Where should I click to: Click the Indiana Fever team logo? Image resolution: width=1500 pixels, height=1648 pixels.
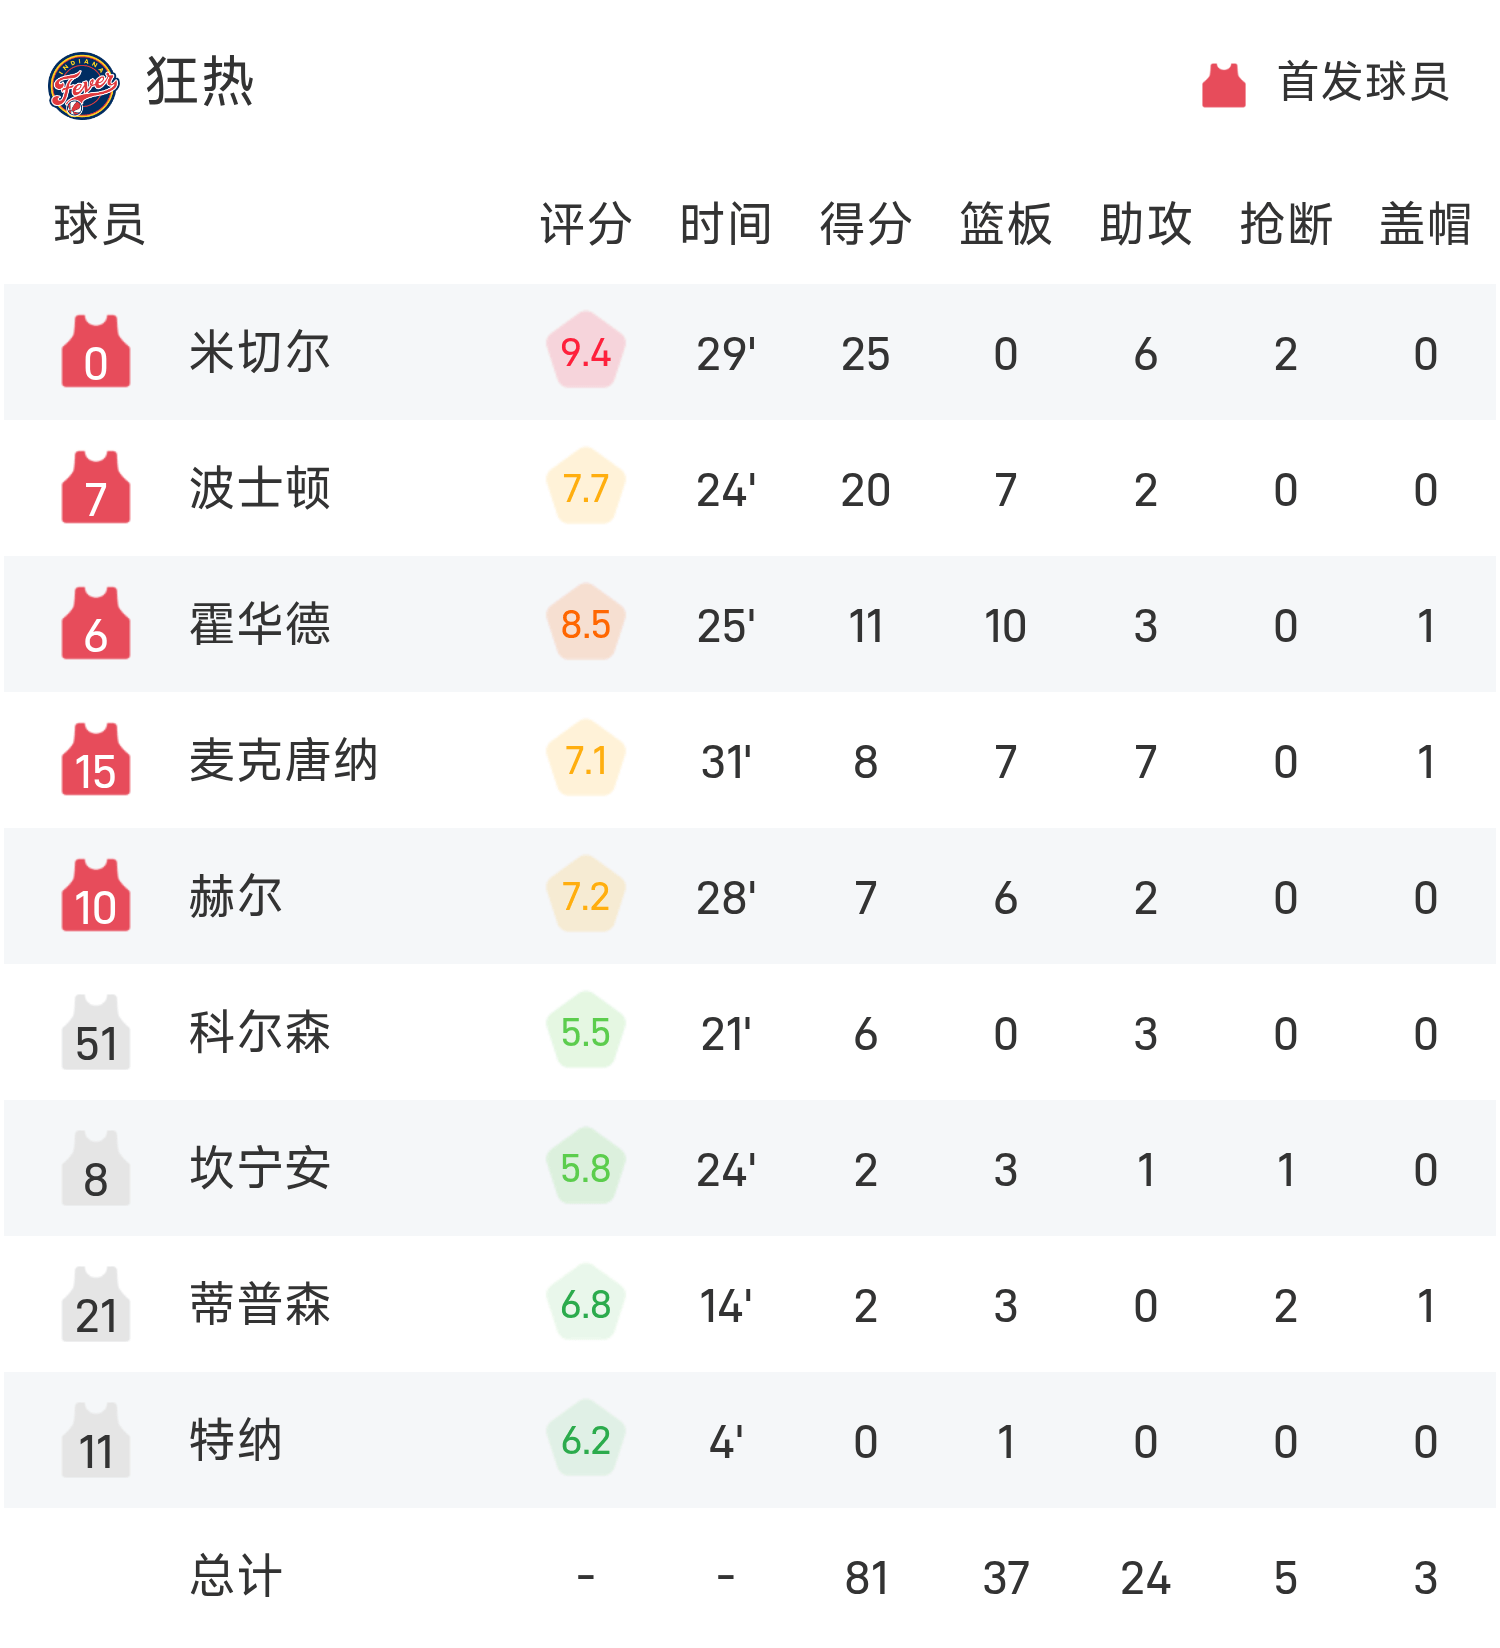[83, 85]
